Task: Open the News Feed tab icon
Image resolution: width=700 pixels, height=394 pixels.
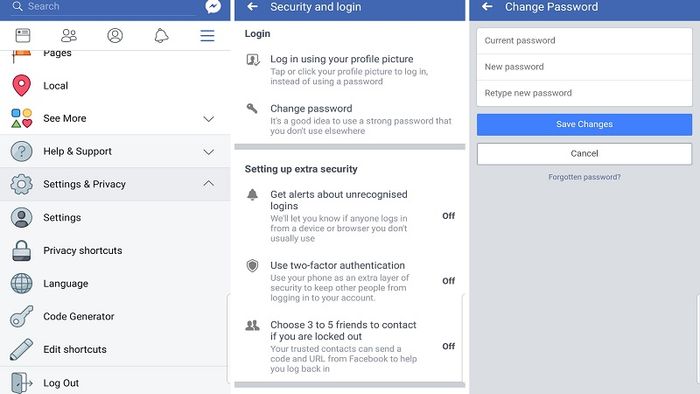Action: click(x=23, y=35)
